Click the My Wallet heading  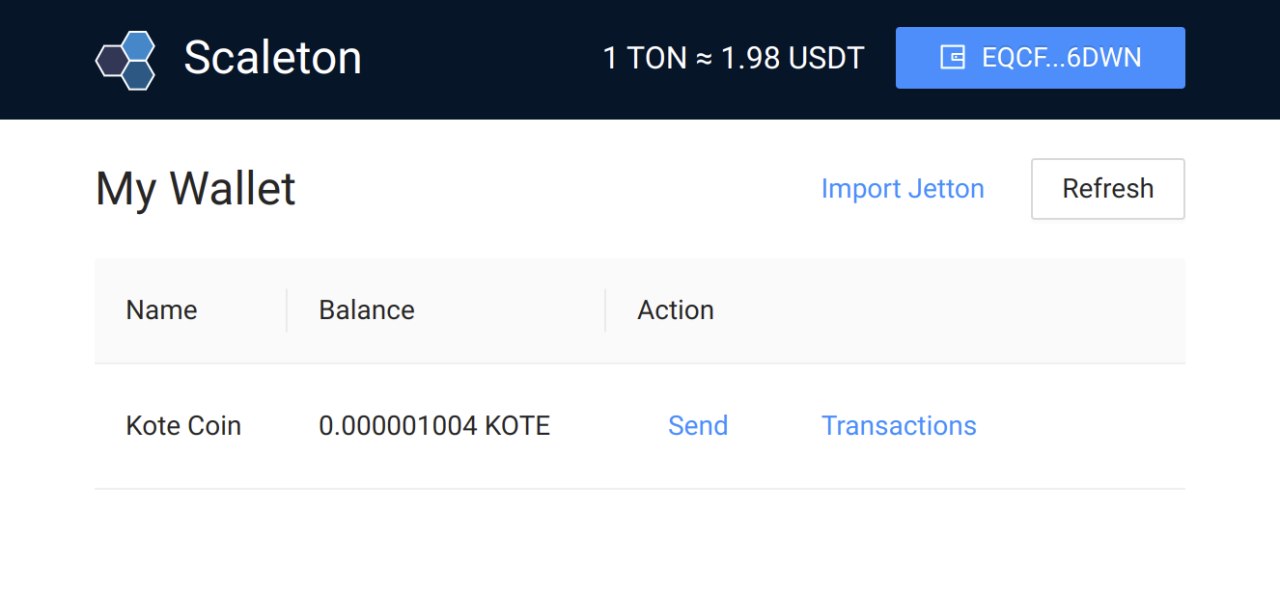[195, 188]
